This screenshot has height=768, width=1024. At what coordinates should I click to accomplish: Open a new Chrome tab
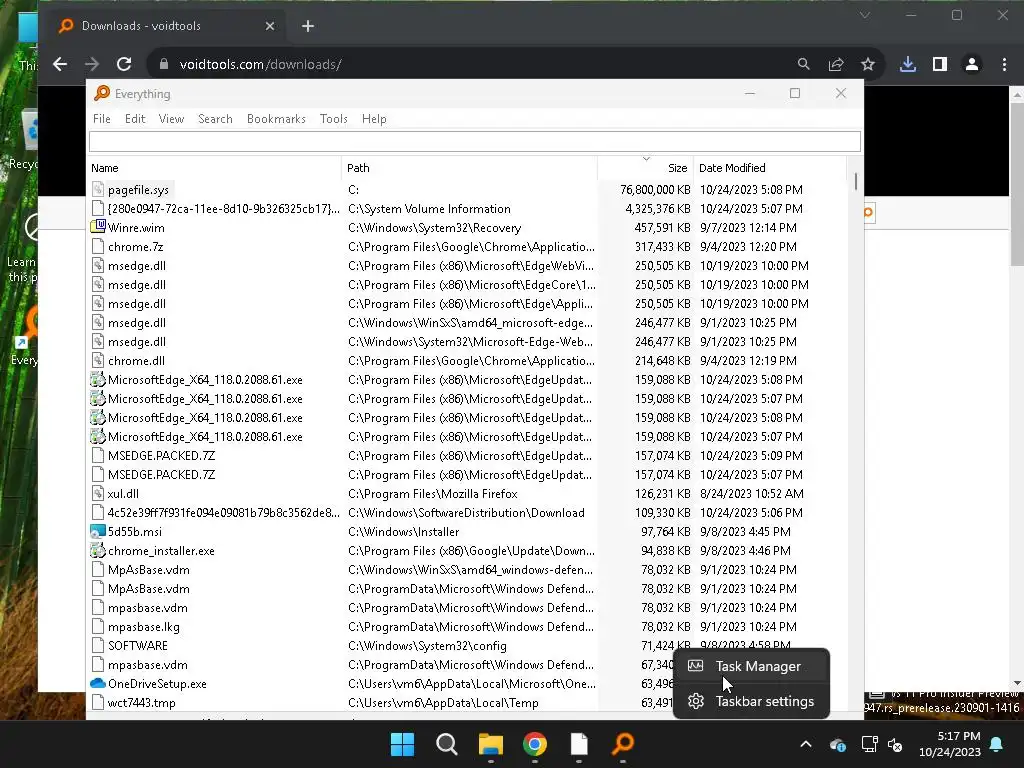[x=308, y=26]
